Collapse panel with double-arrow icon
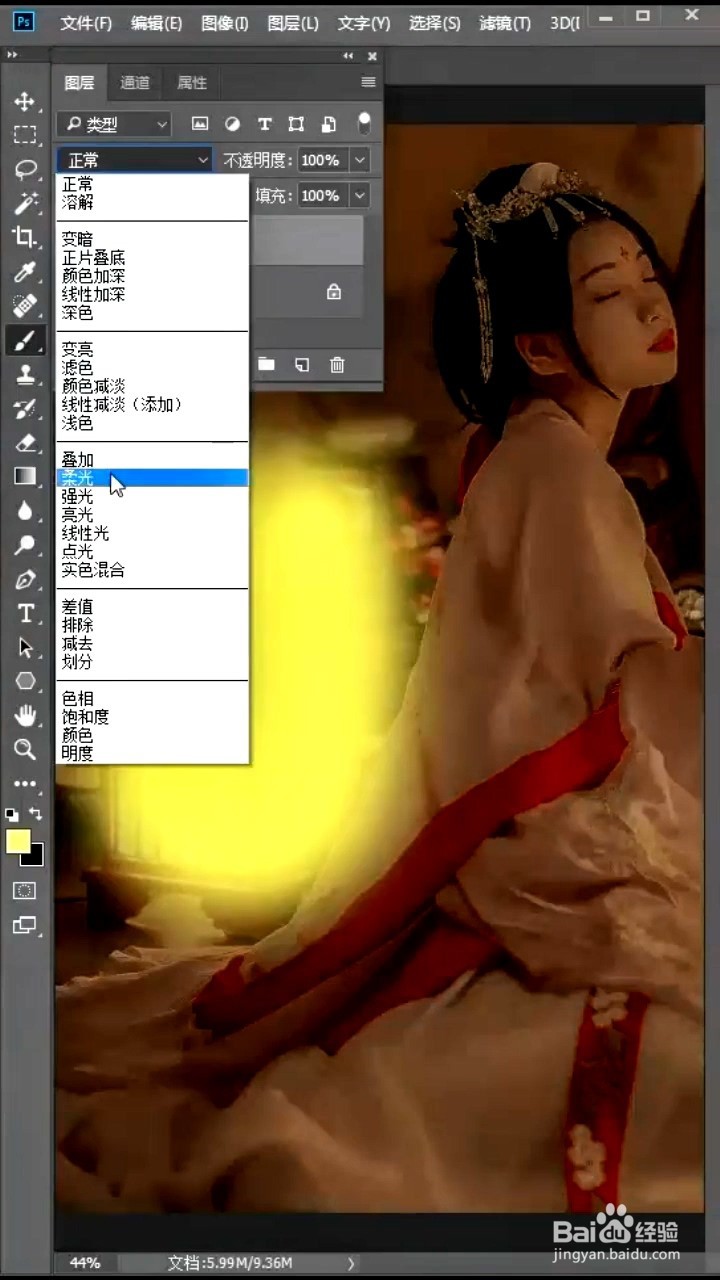This screenshot has width=720, height=1280. tap(348, 56)
